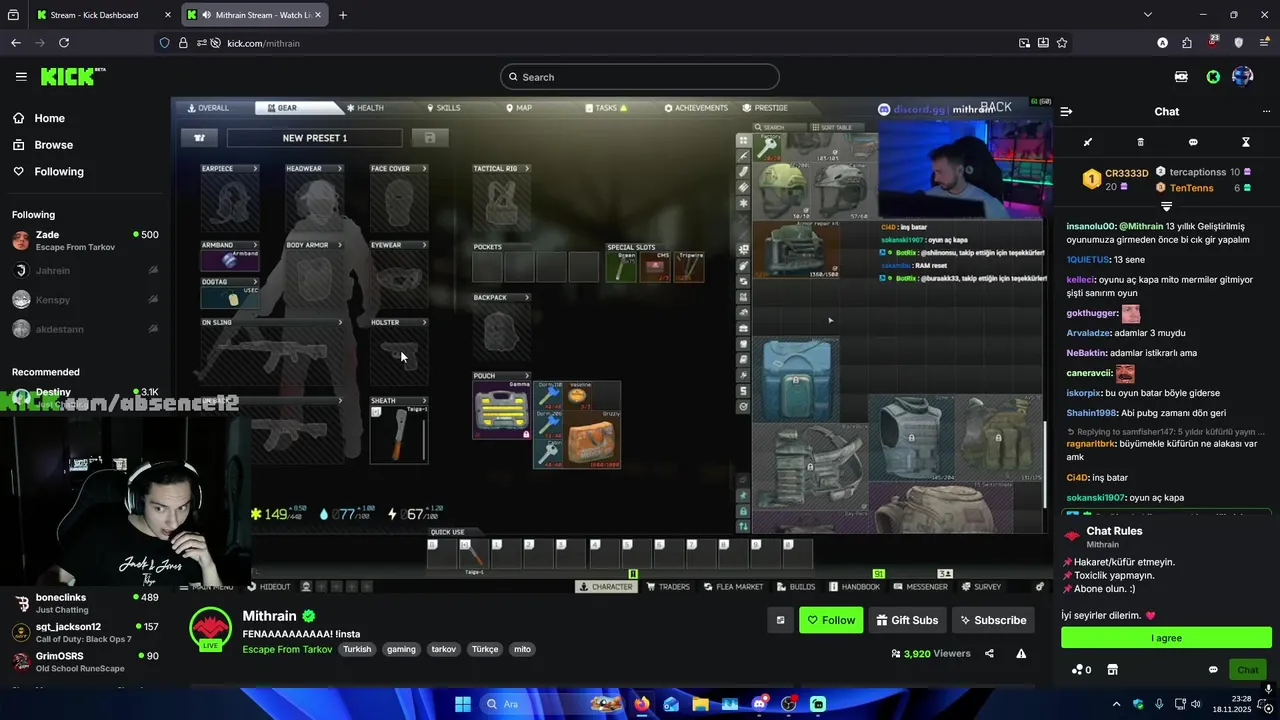Open the Kick hamburger menu
The width and height of the screenshot is (1280, 720).
click(x=21, y=77)
